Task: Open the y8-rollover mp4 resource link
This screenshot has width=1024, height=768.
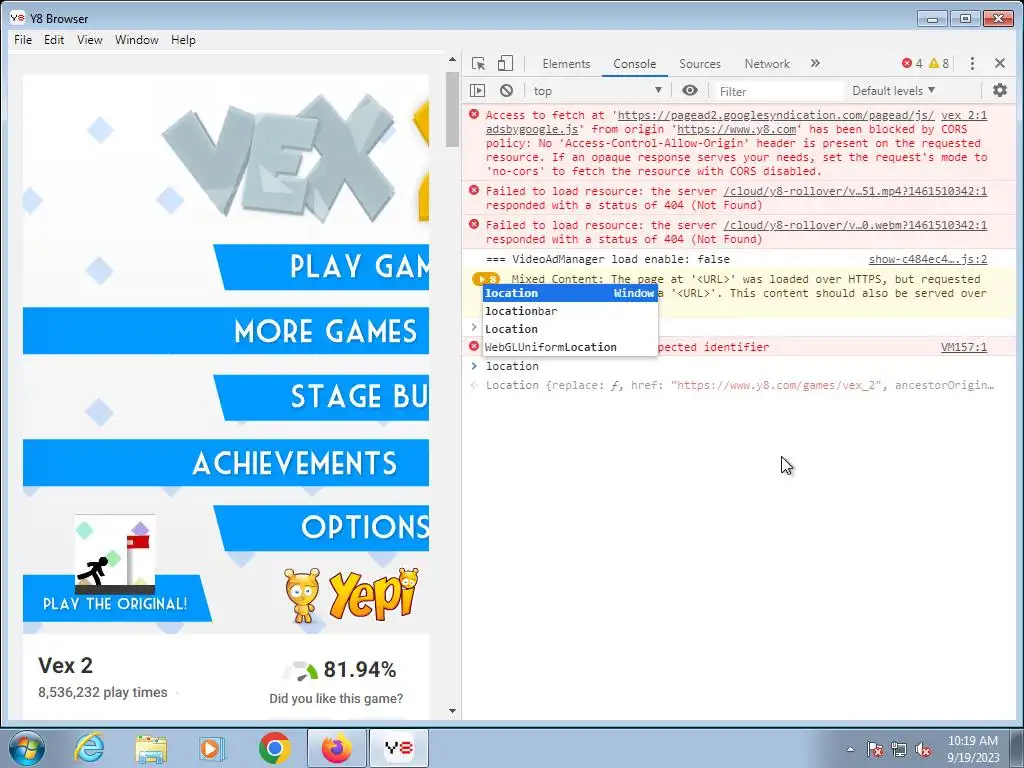Action: click(855, 191)
